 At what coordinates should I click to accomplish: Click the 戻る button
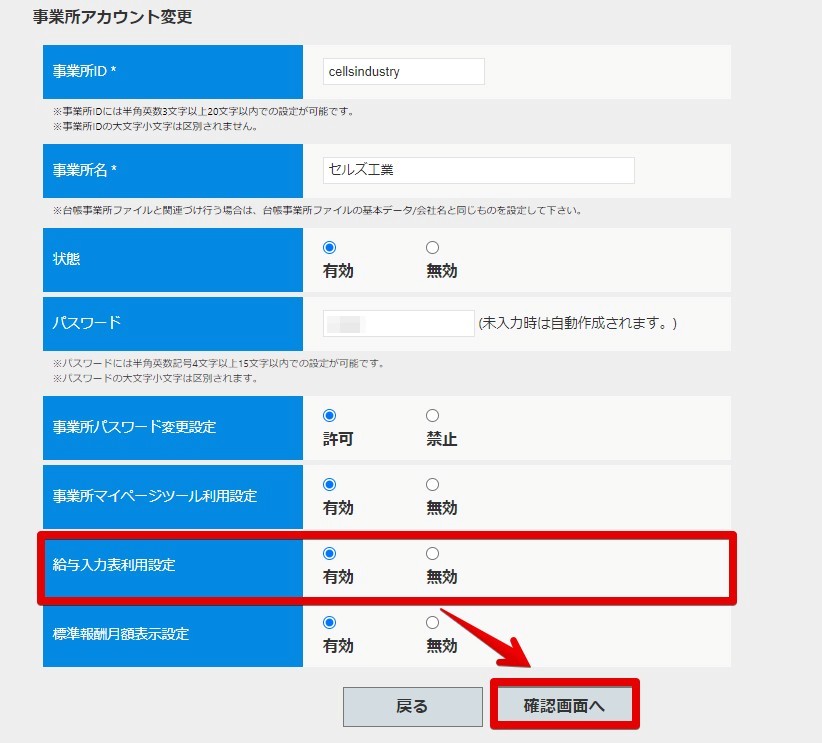pyautogui.click(x=413, y=707)
